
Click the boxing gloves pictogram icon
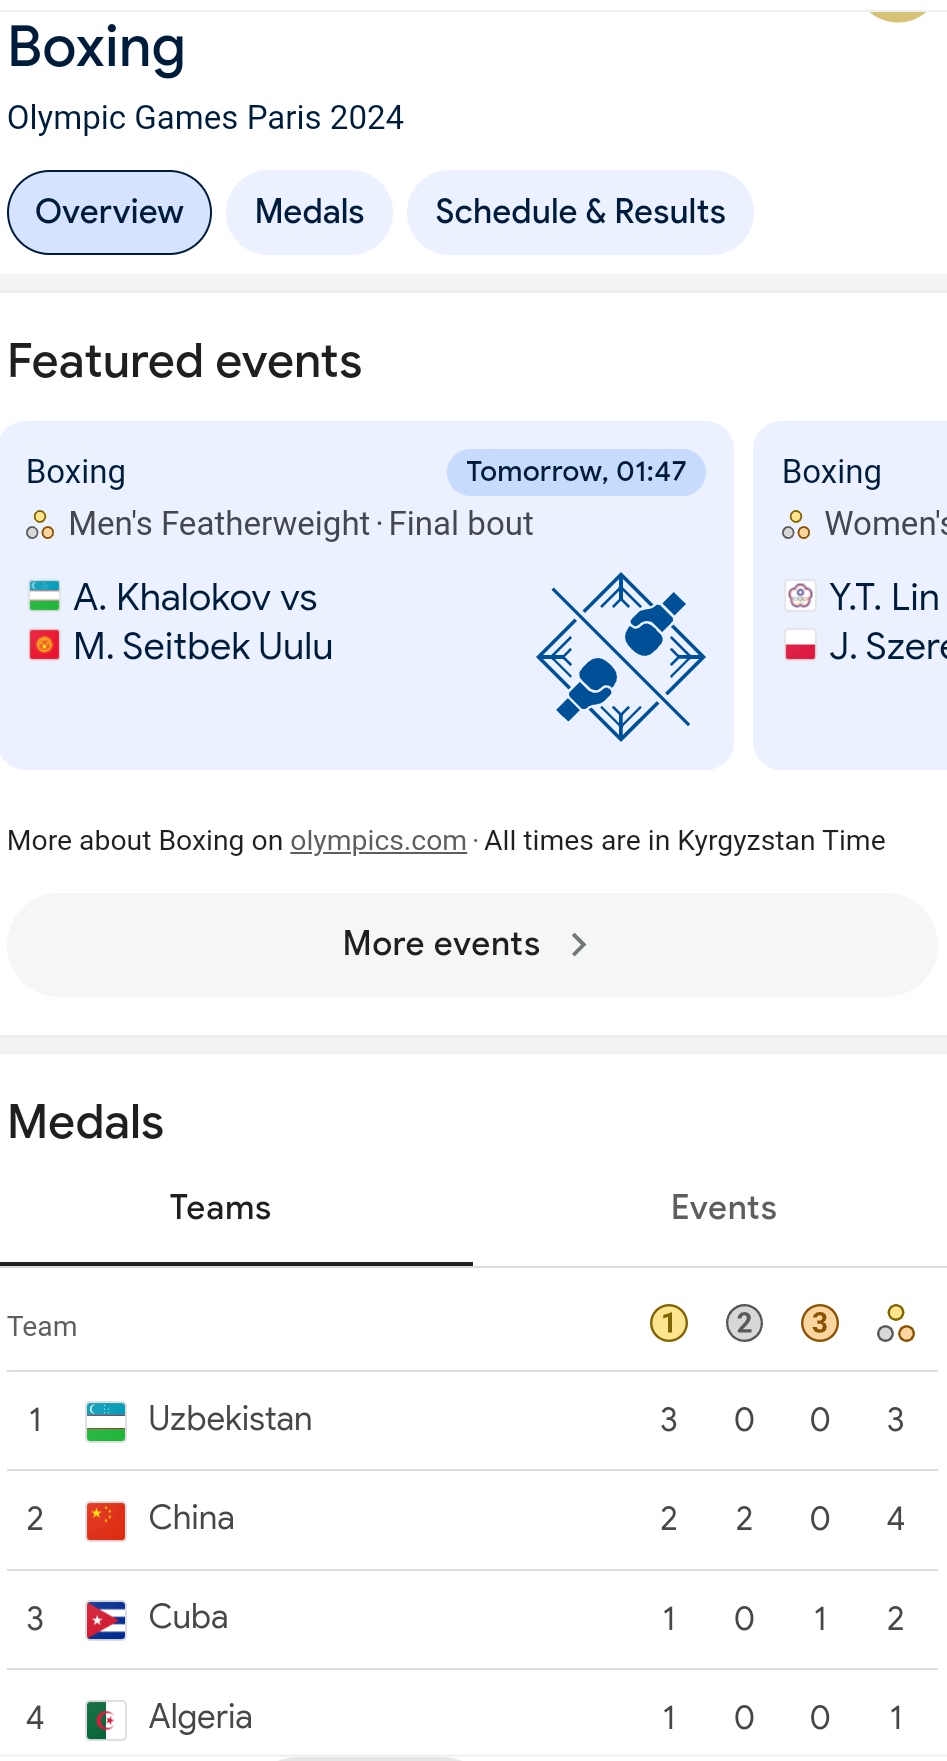pos(620,656)
